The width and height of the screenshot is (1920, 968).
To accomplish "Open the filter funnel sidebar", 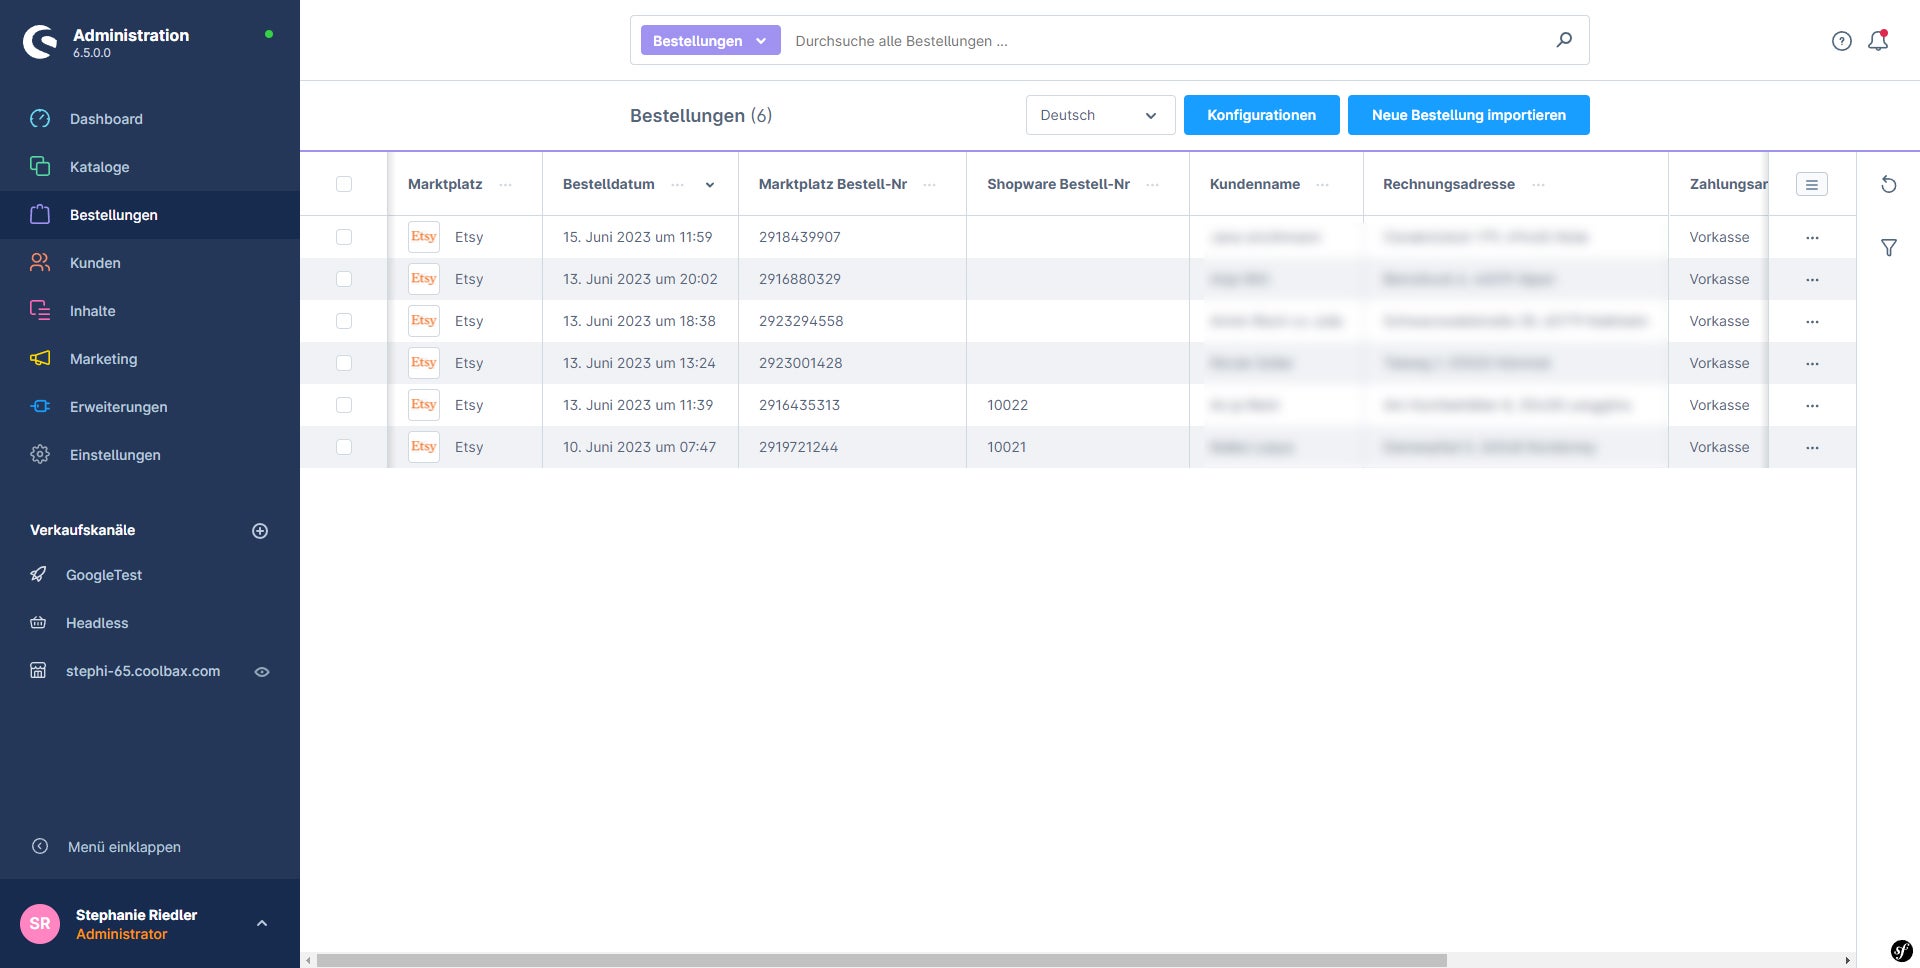I will [1889, 248].
